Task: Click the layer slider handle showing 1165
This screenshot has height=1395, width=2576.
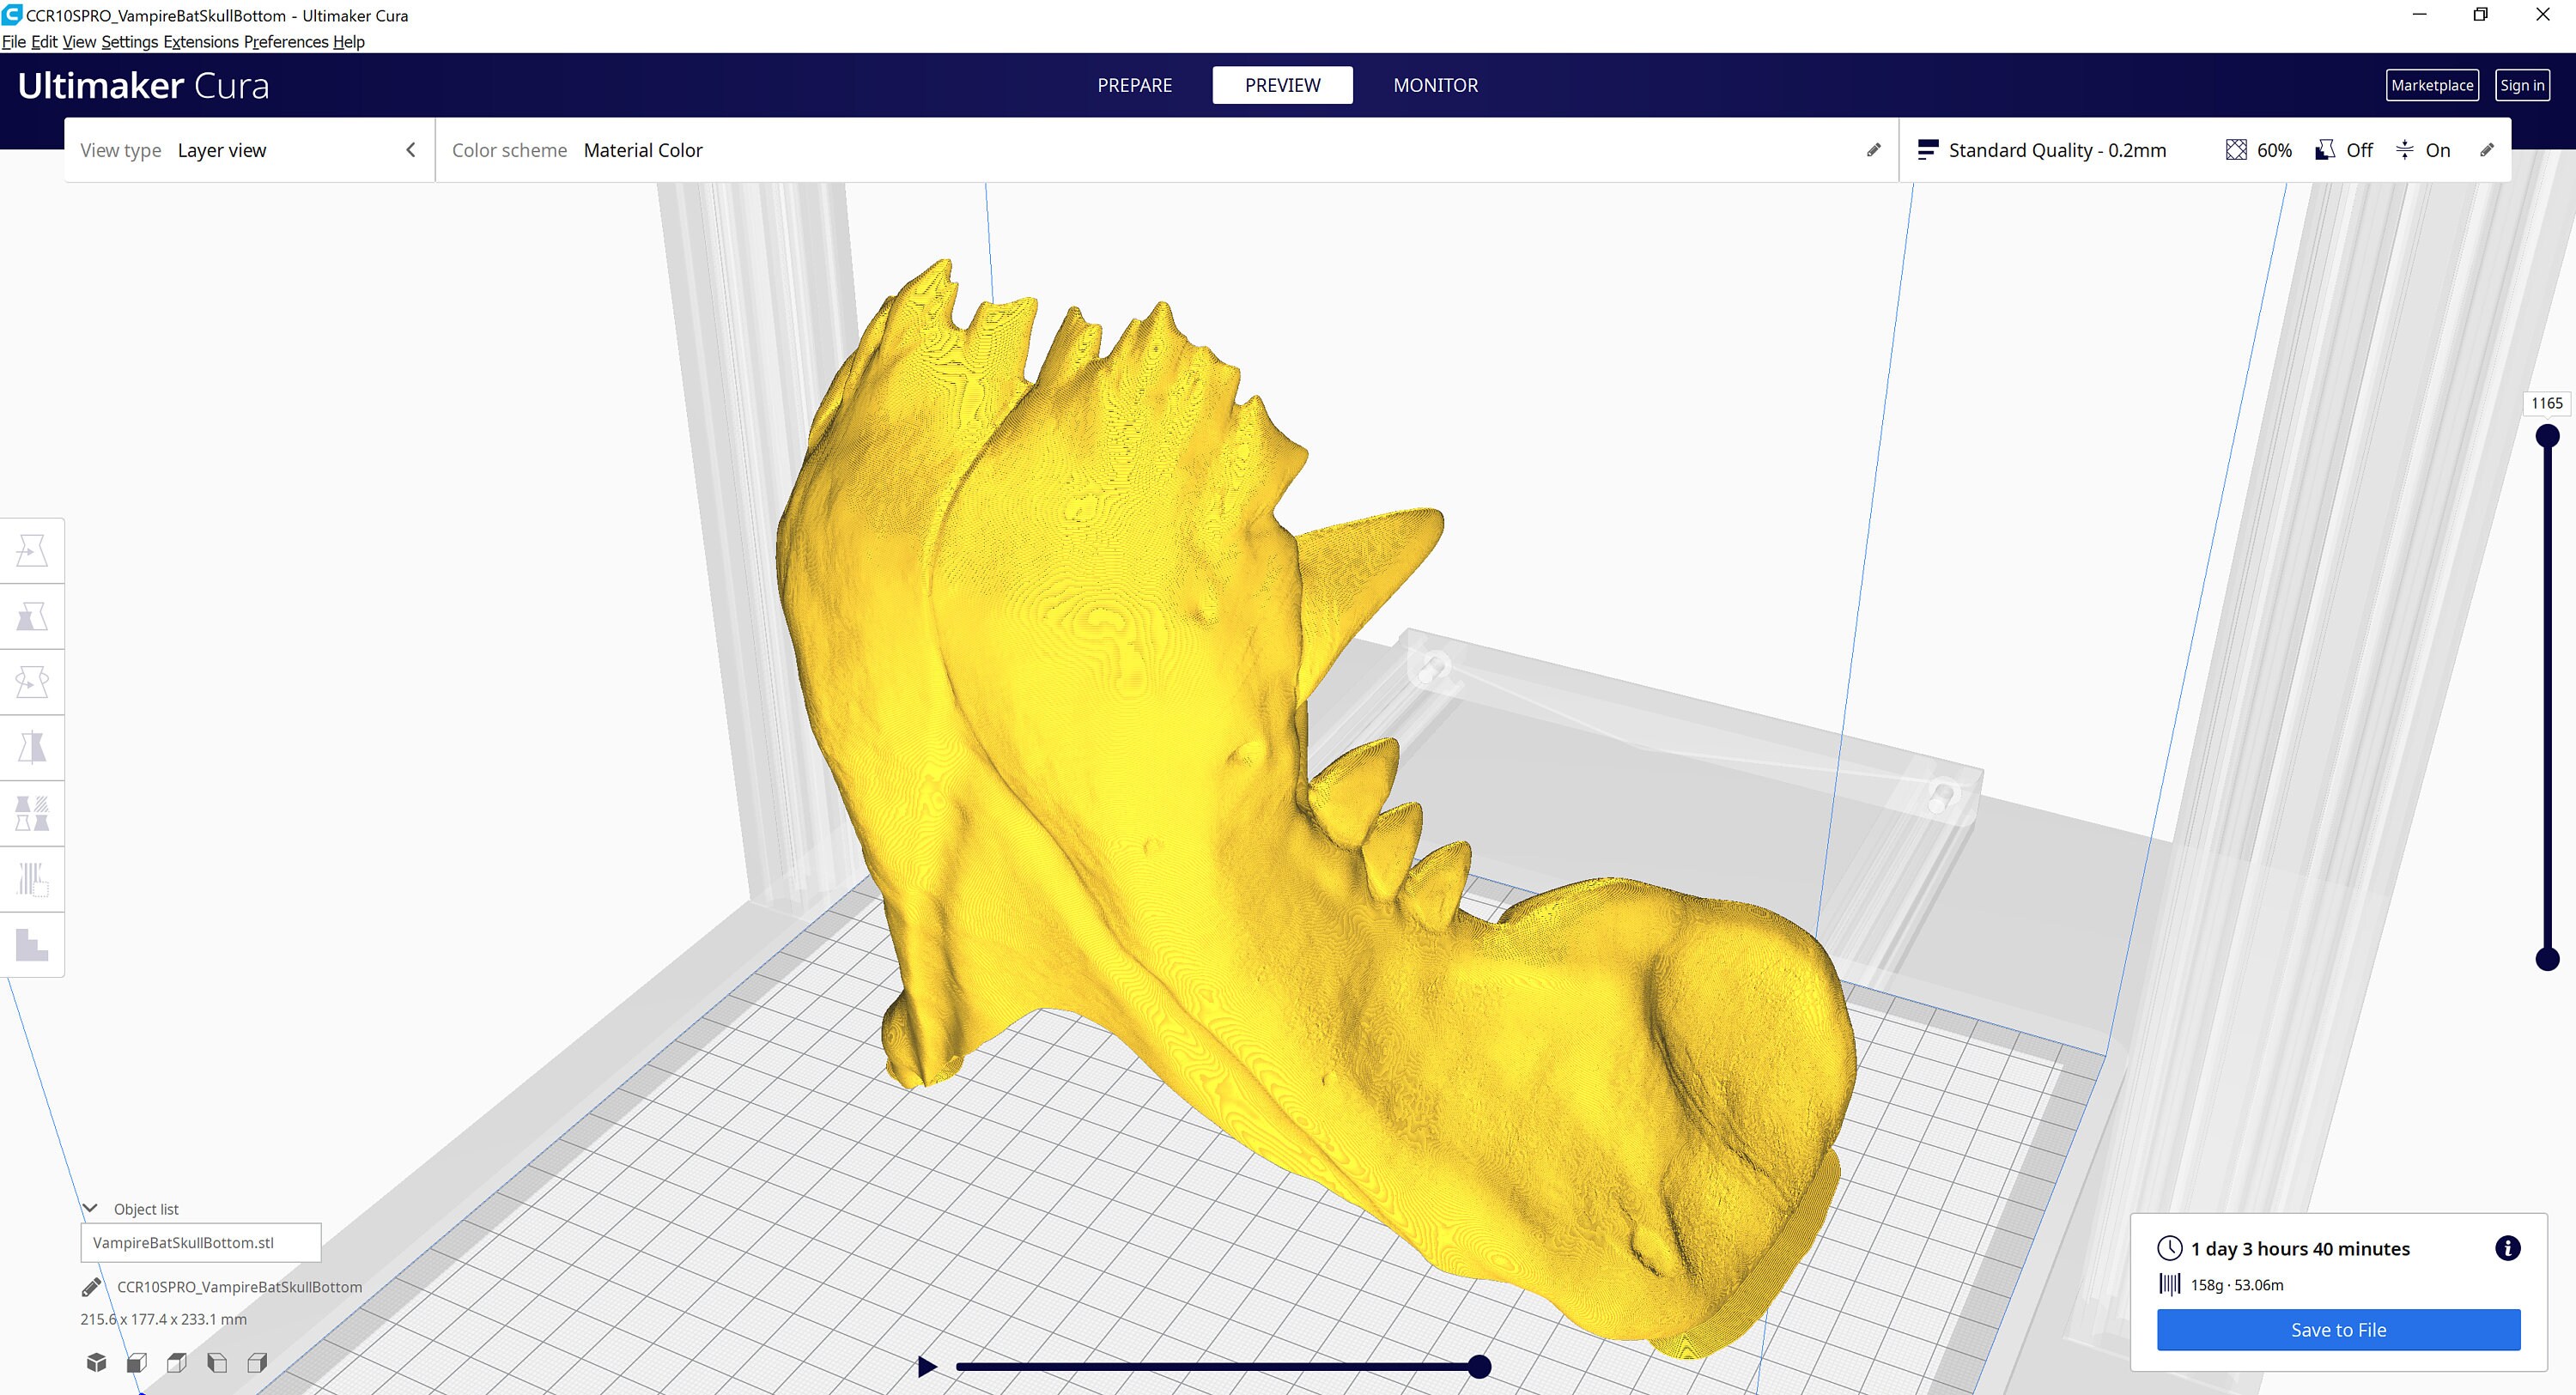Action: click(2546, 435)
